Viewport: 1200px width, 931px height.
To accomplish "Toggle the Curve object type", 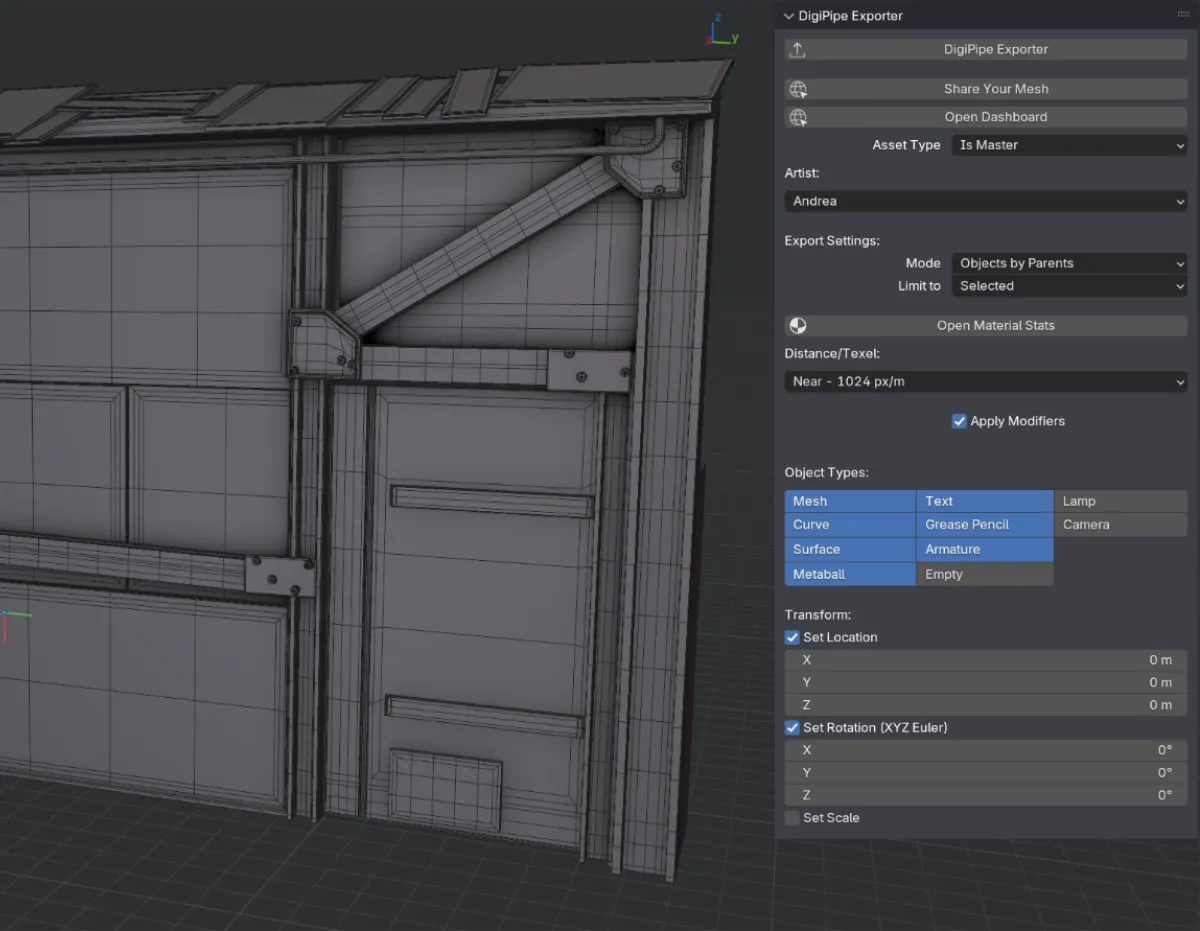I will (x=850, y=525).
